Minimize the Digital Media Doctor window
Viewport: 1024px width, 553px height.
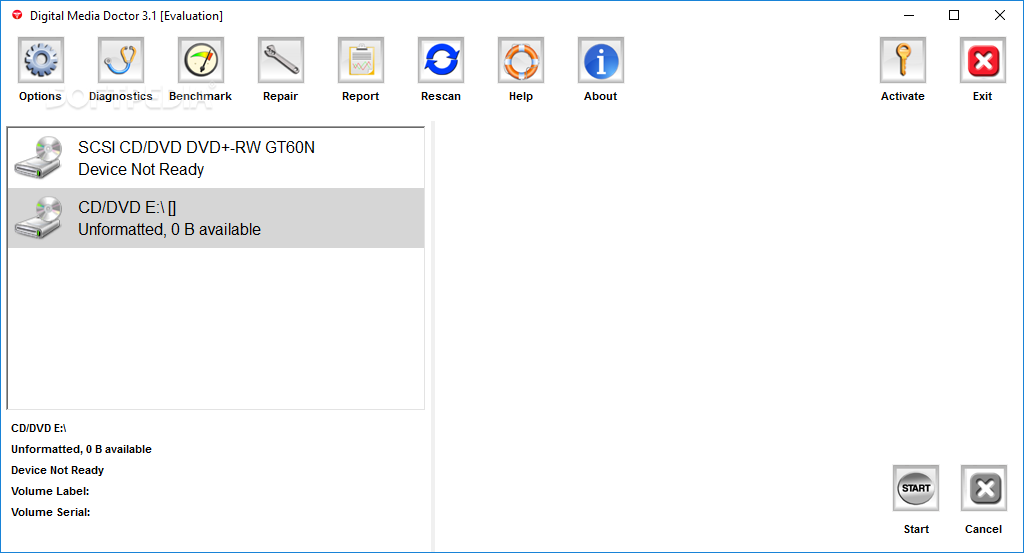[x=908, y=15]
